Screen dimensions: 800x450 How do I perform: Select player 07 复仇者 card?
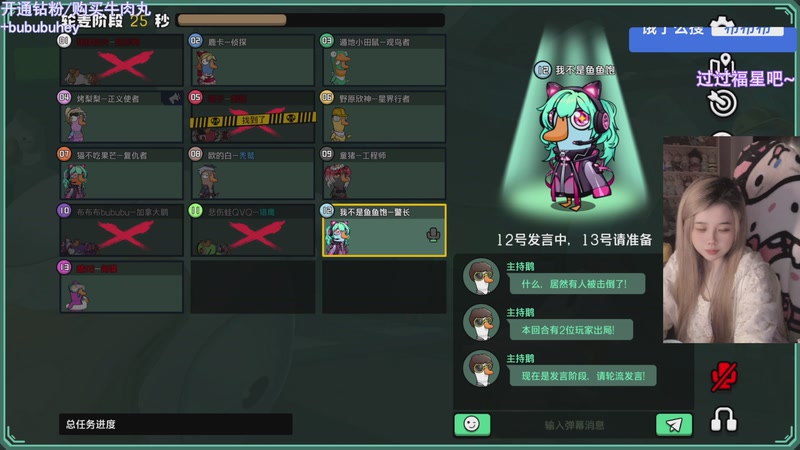(x=121, y=173)
